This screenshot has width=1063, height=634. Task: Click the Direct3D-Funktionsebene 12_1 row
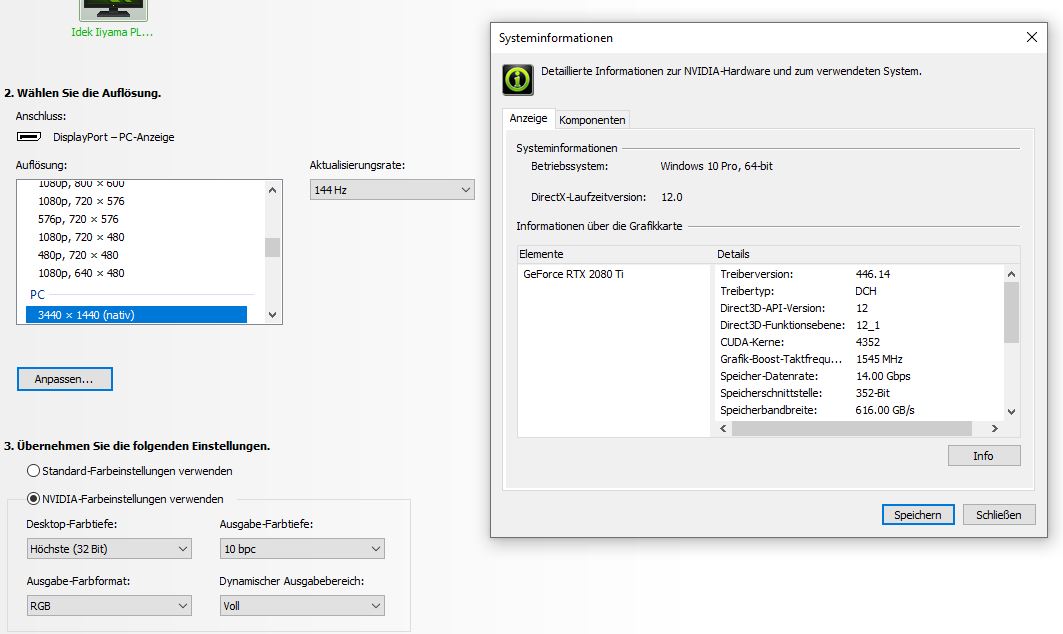(860, 325)
